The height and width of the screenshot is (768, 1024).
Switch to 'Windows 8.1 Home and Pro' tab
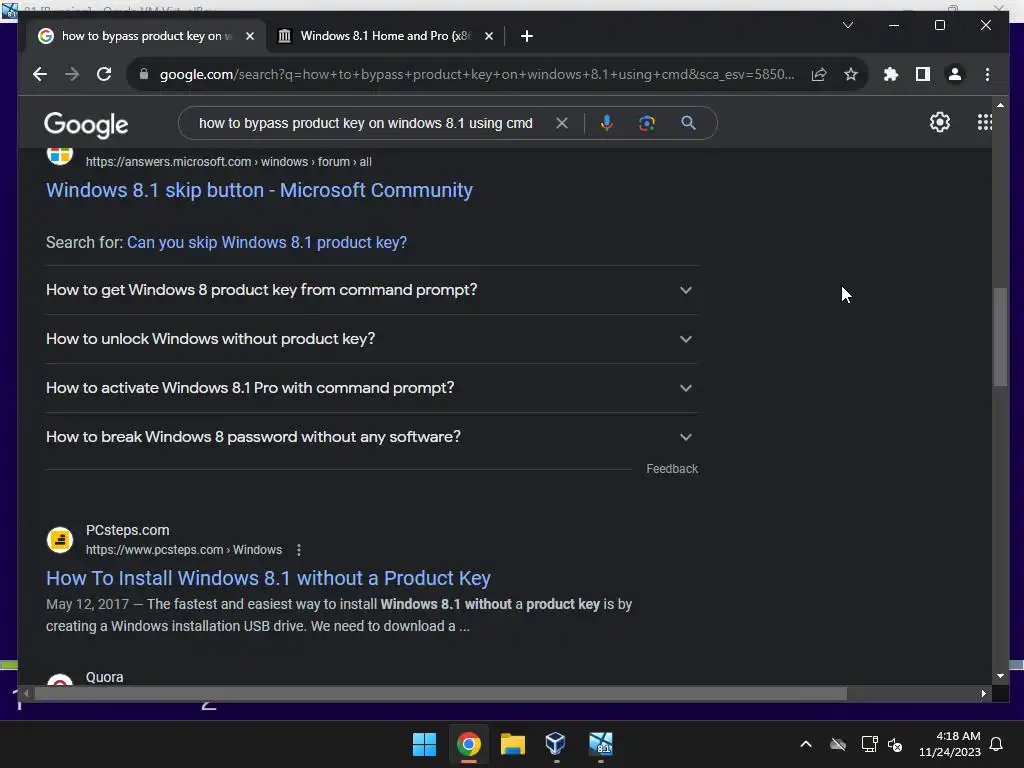click(385, 36)
